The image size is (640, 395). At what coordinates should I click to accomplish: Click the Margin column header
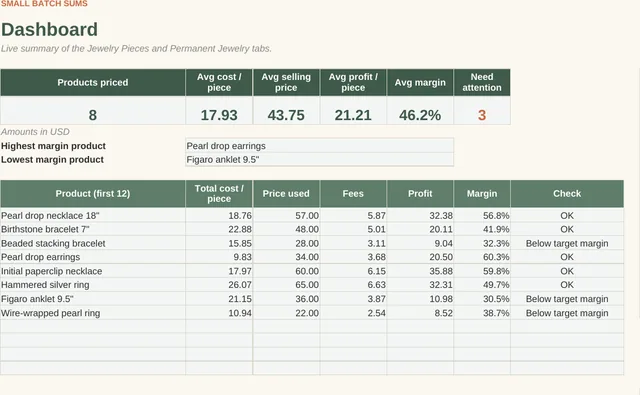coord(482,193)
